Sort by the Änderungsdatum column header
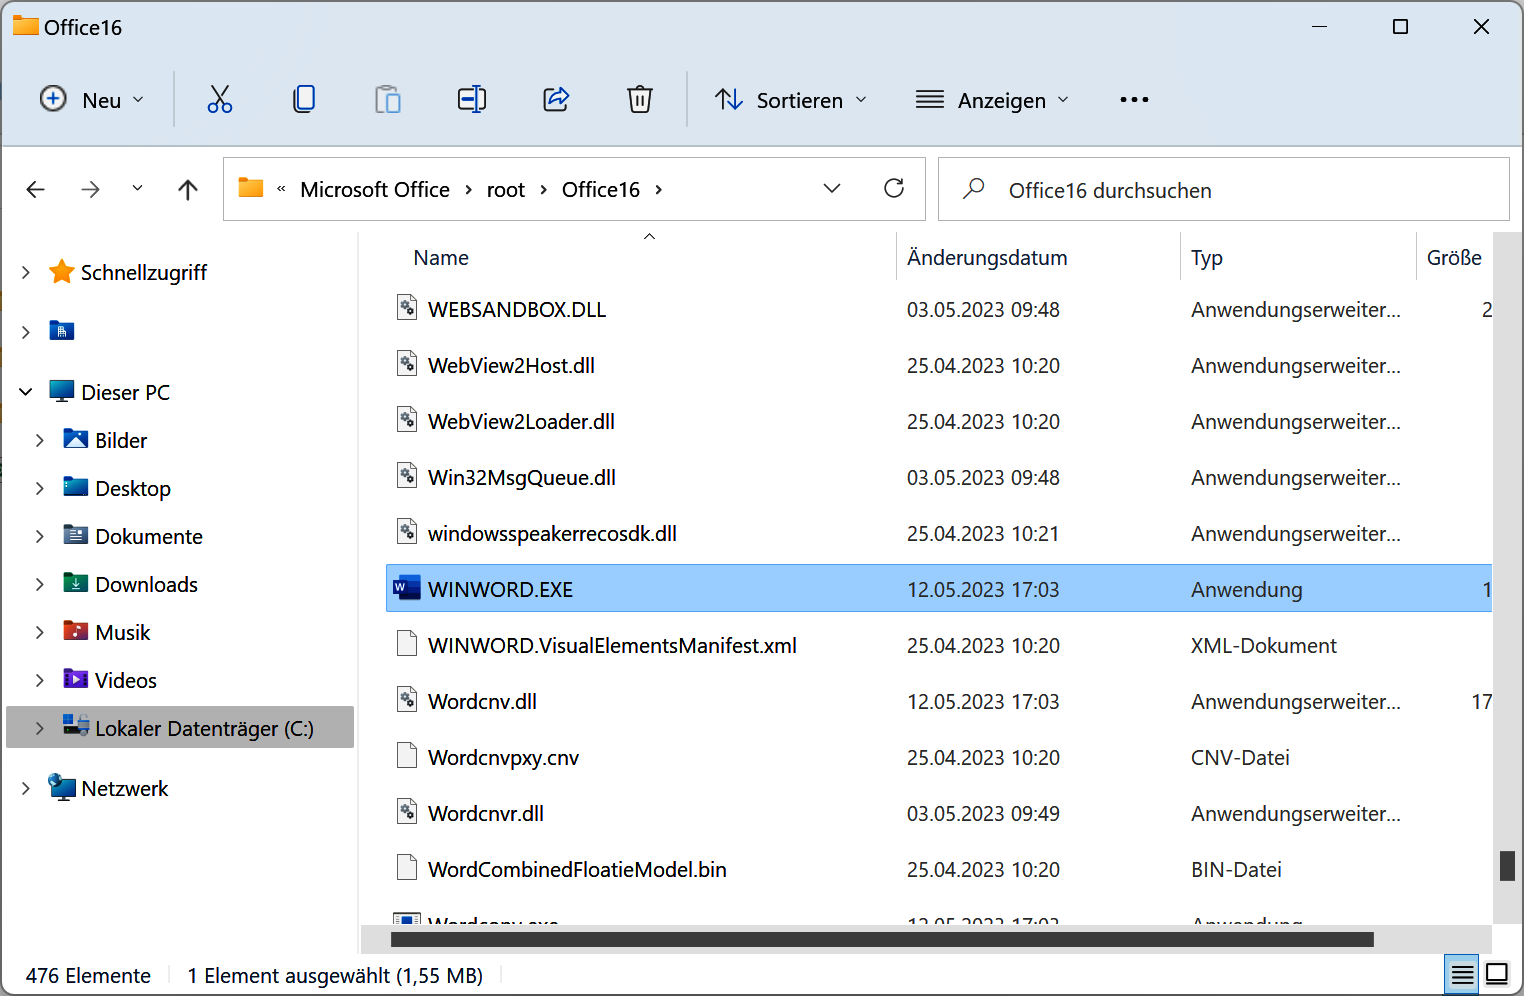 pyautogui.click(x=987, y=258)
